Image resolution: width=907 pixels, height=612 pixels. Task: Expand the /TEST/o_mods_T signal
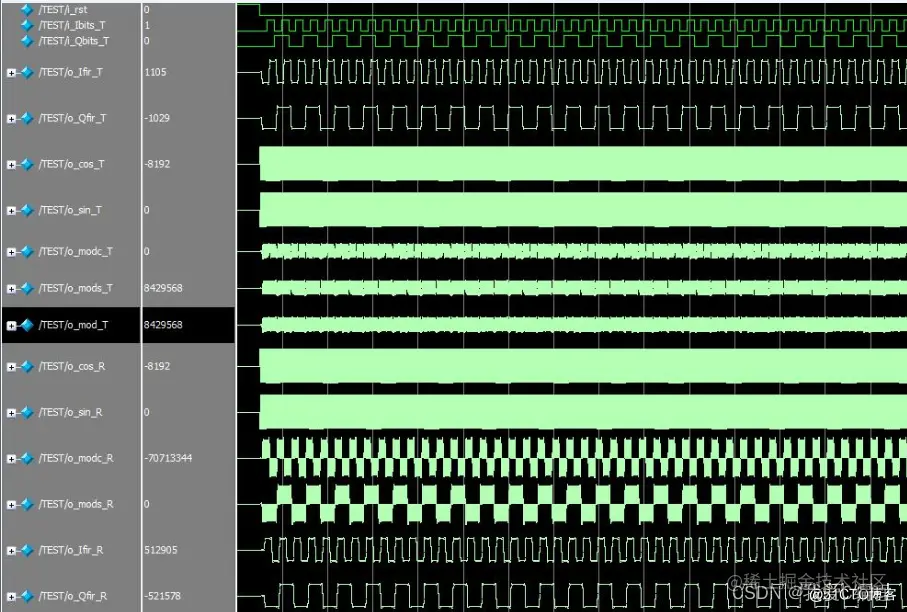coord(11,289)
